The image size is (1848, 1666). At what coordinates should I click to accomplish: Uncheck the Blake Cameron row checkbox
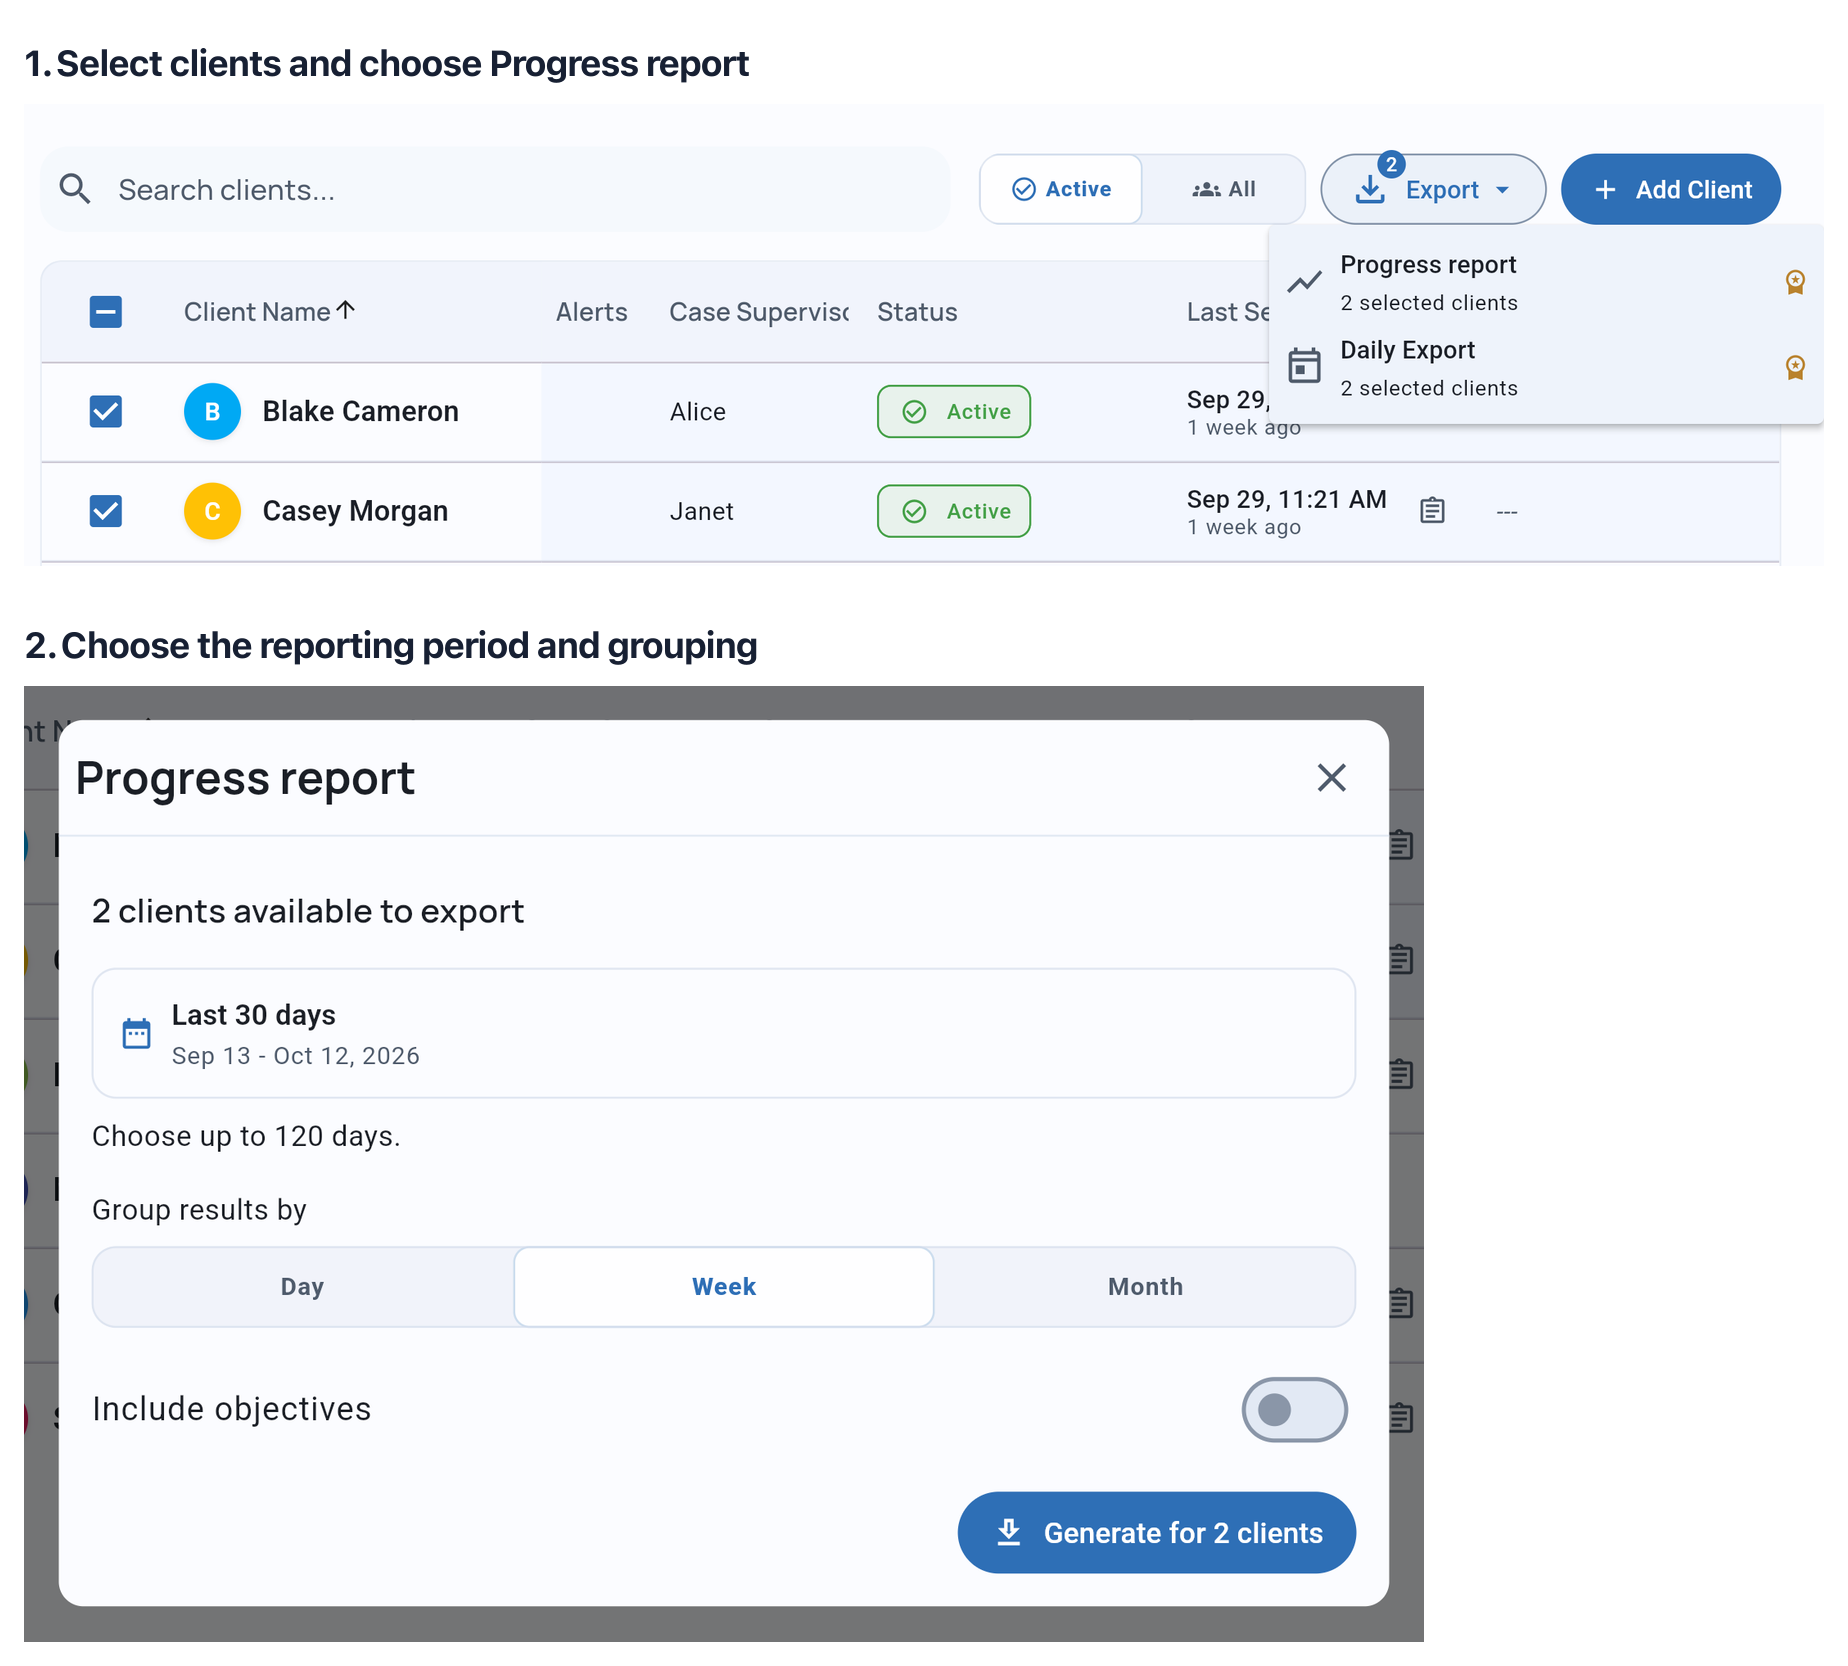click(106, 411)
